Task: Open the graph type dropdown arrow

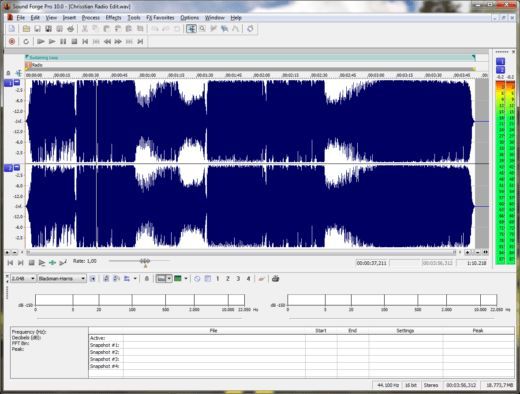Action: 169,278
